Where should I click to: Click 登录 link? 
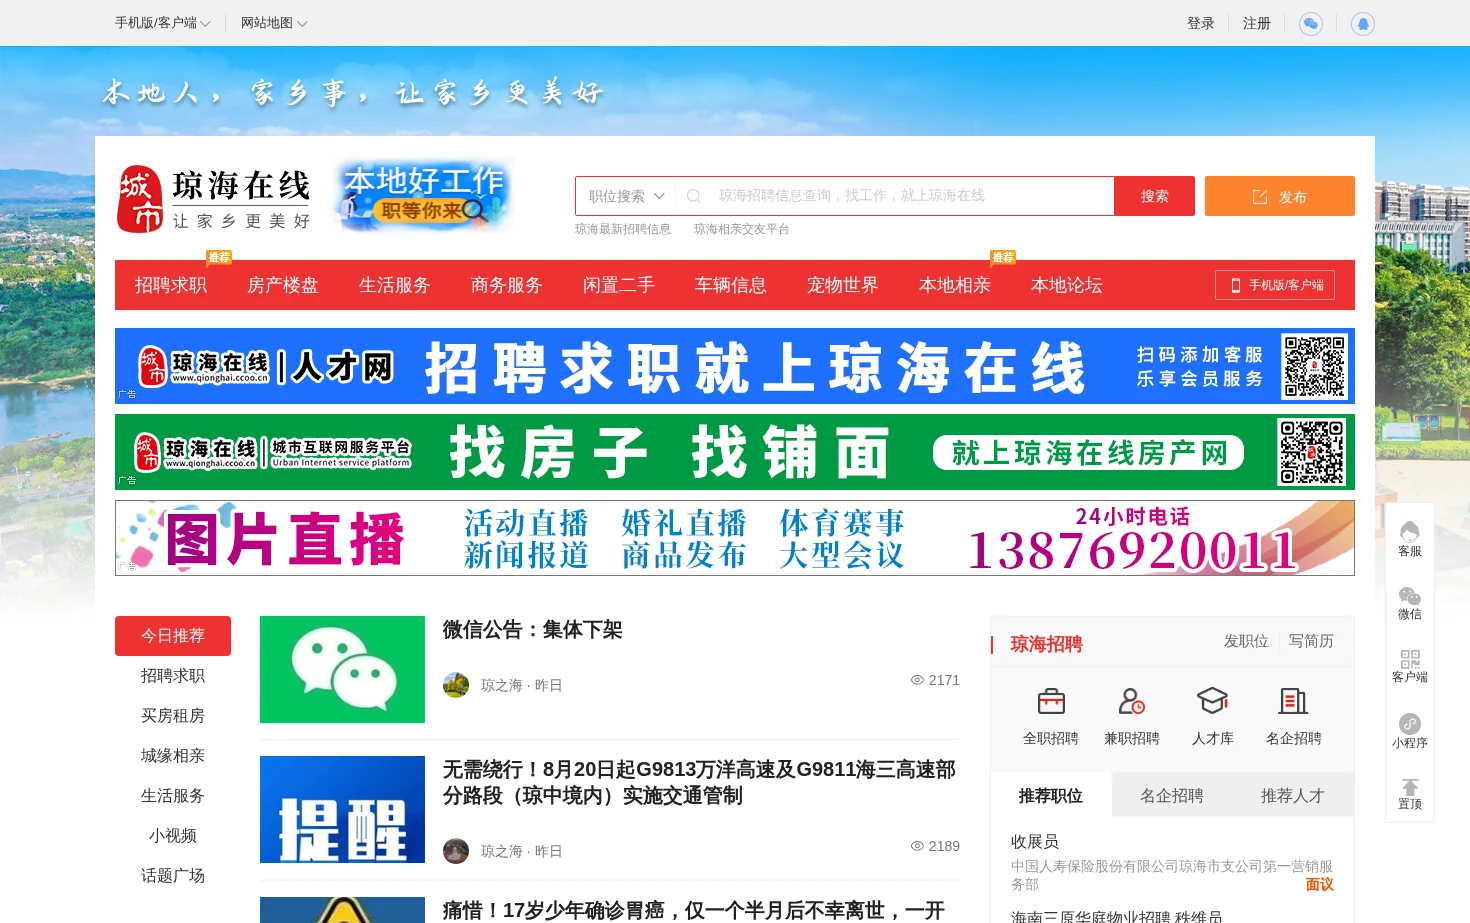tap(1201, 23)
